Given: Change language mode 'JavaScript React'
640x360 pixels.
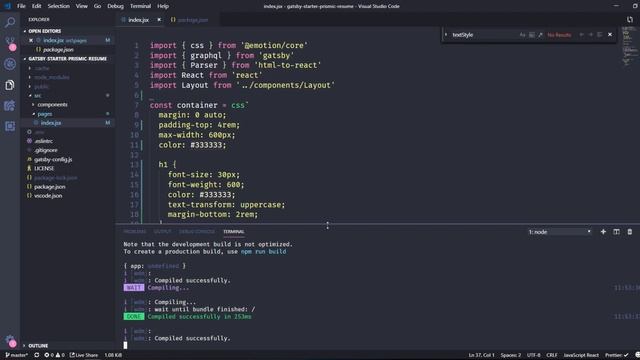Looking at the screenshot, I should [x=581, y=355].
